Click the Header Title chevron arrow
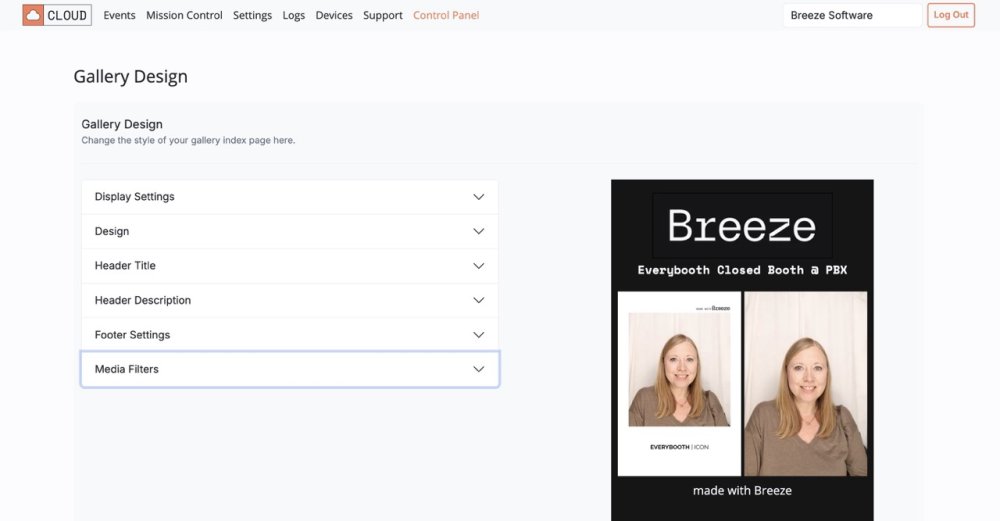The height and width of the screenshot is (521, 1000). (x=478, y=266)
